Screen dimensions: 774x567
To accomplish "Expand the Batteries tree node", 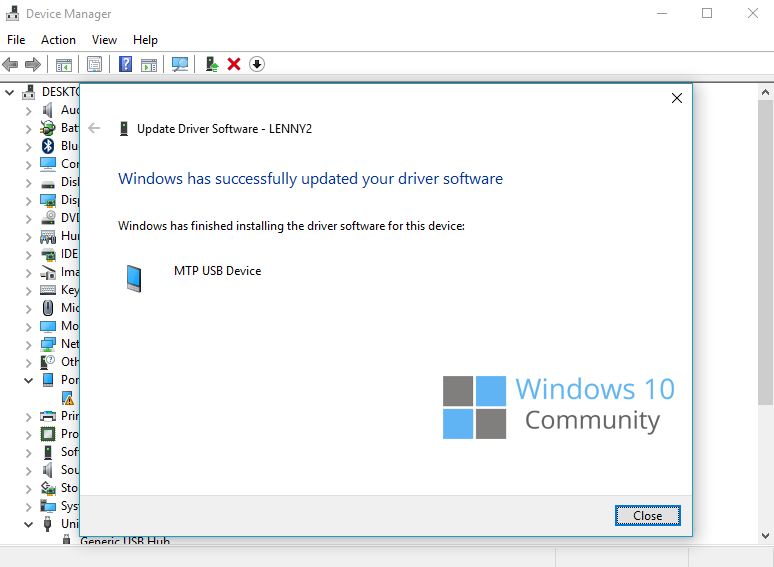I will click(29, 129).
